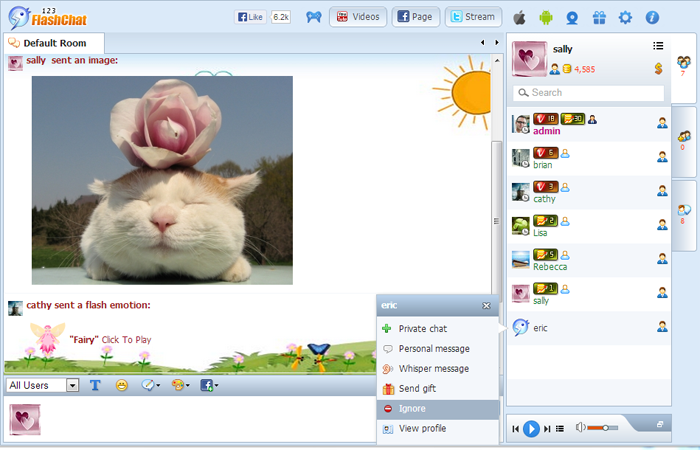Open settings via the gear icon
700x450 pixels.
625,17
